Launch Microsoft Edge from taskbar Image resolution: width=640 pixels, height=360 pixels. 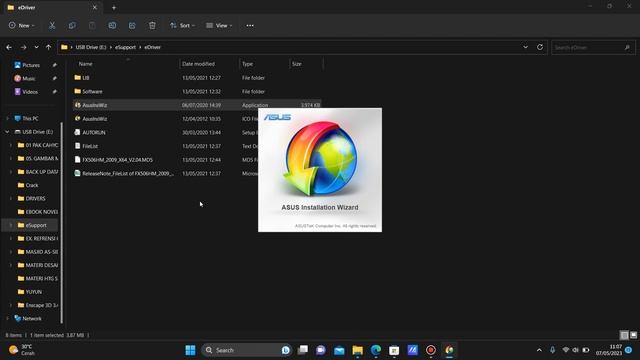tap(376, 350)
